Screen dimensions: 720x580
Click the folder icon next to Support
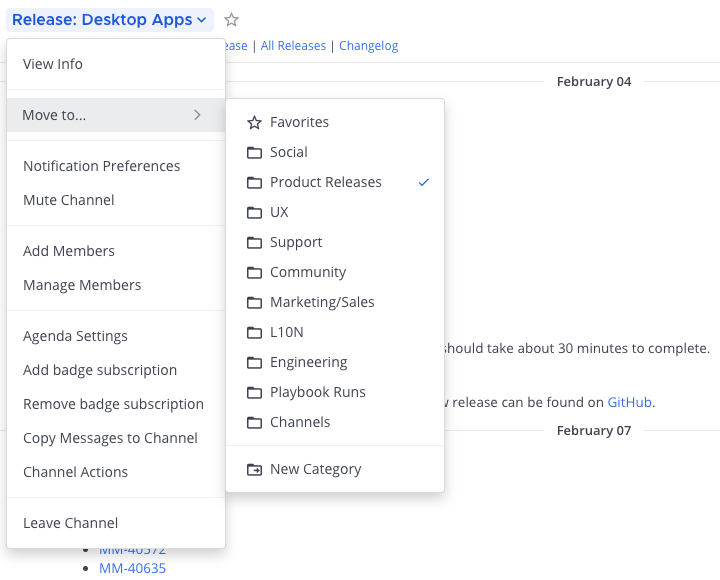pyautogui.click(x=254, y=242)
